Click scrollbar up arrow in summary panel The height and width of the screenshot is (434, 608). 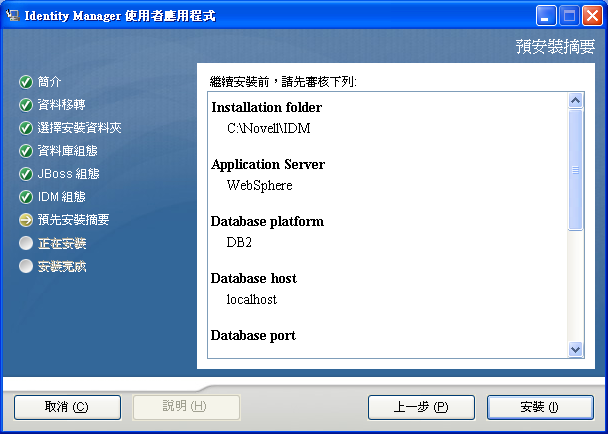tap(575, 101)
